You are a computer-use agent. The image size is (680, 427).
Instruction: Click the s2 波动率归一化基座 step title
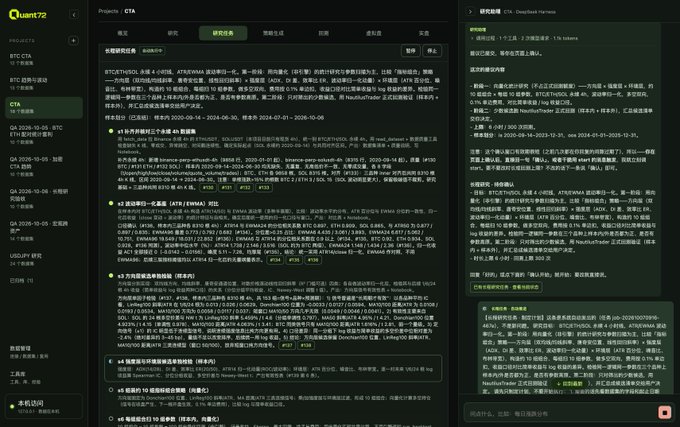tap(168, 204)
